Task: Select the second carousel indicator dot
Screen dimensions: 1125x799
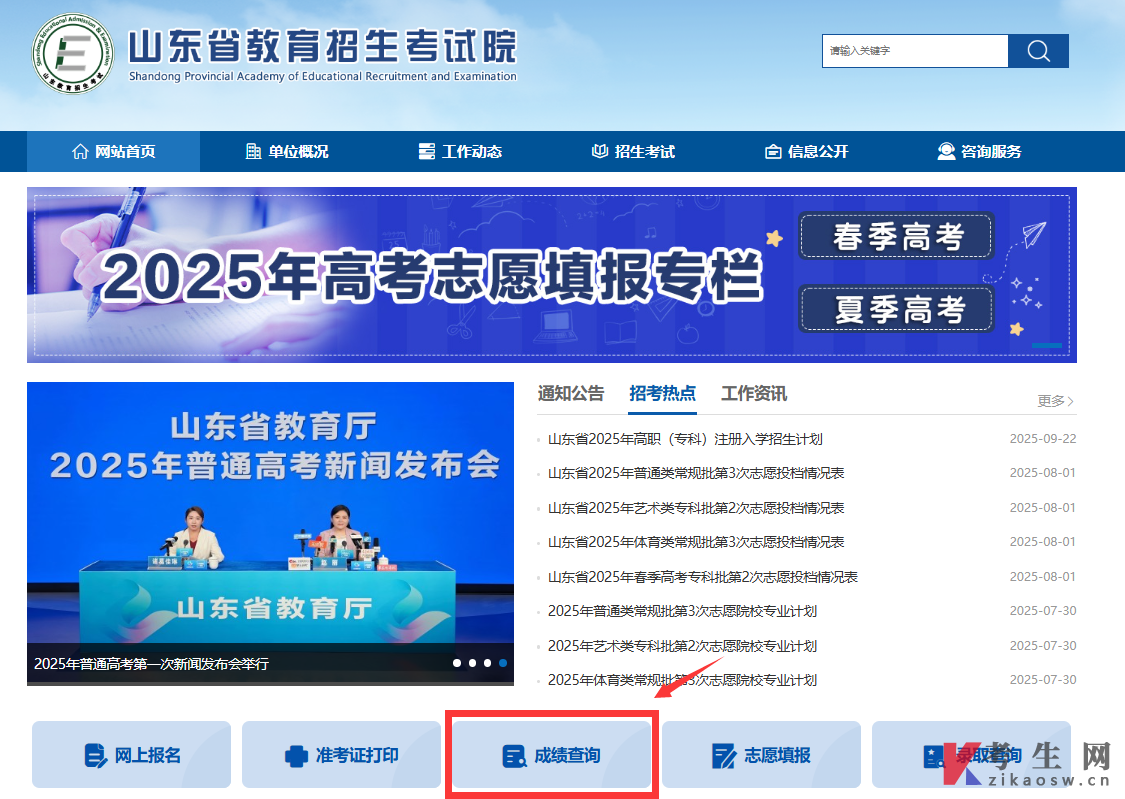Action: 472,662
